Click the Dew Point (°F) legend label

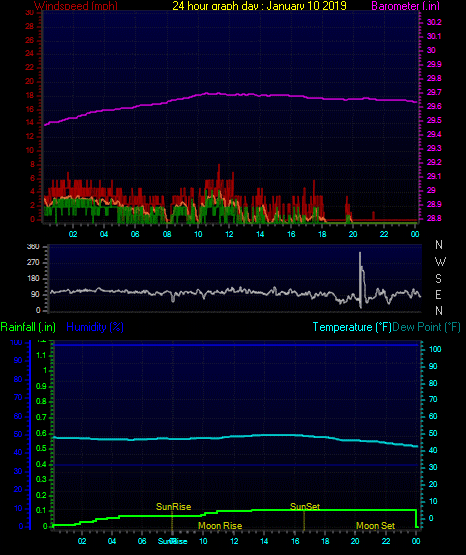[426, 327]
